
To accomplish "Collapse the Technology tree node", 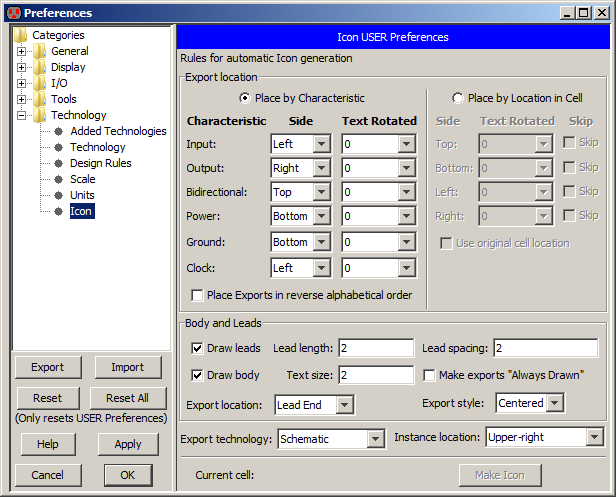I will (x=22, y=115).
